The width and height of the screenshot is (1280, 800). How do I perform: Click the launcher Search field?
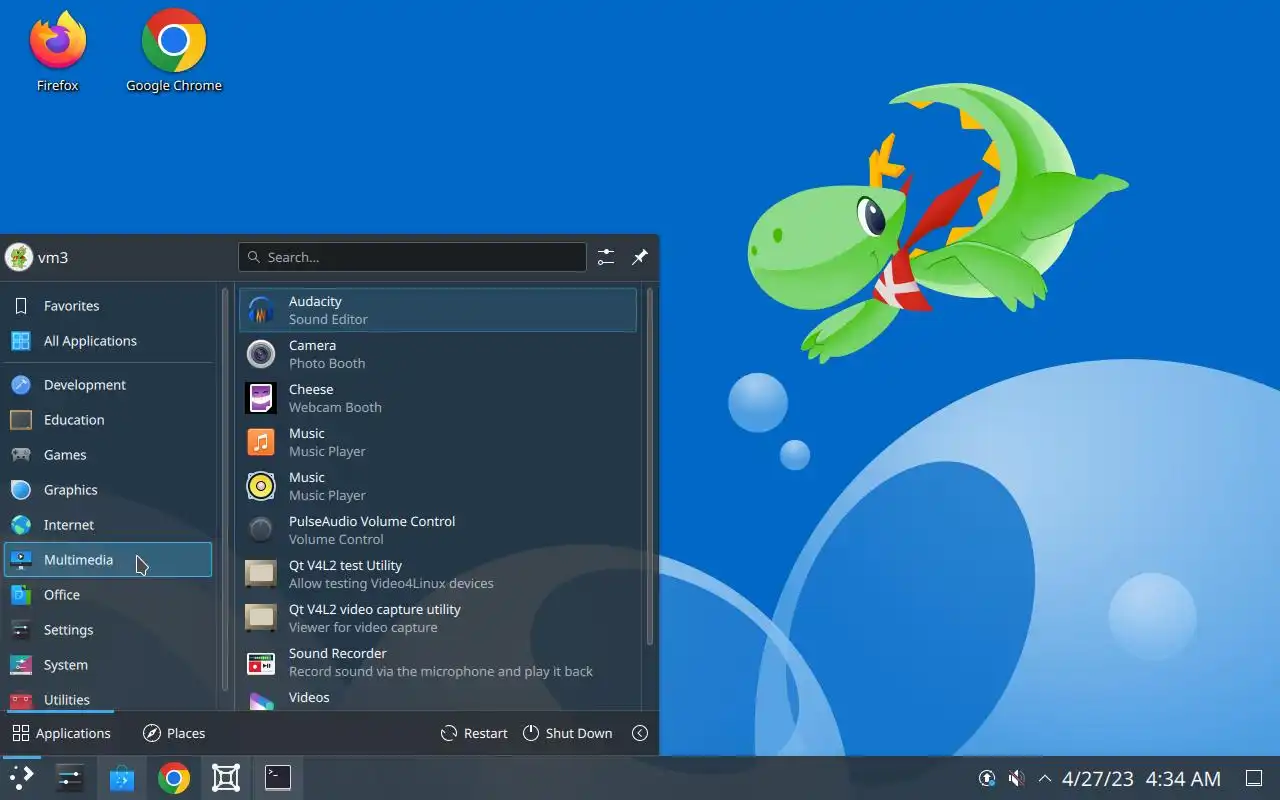point(412,257)
